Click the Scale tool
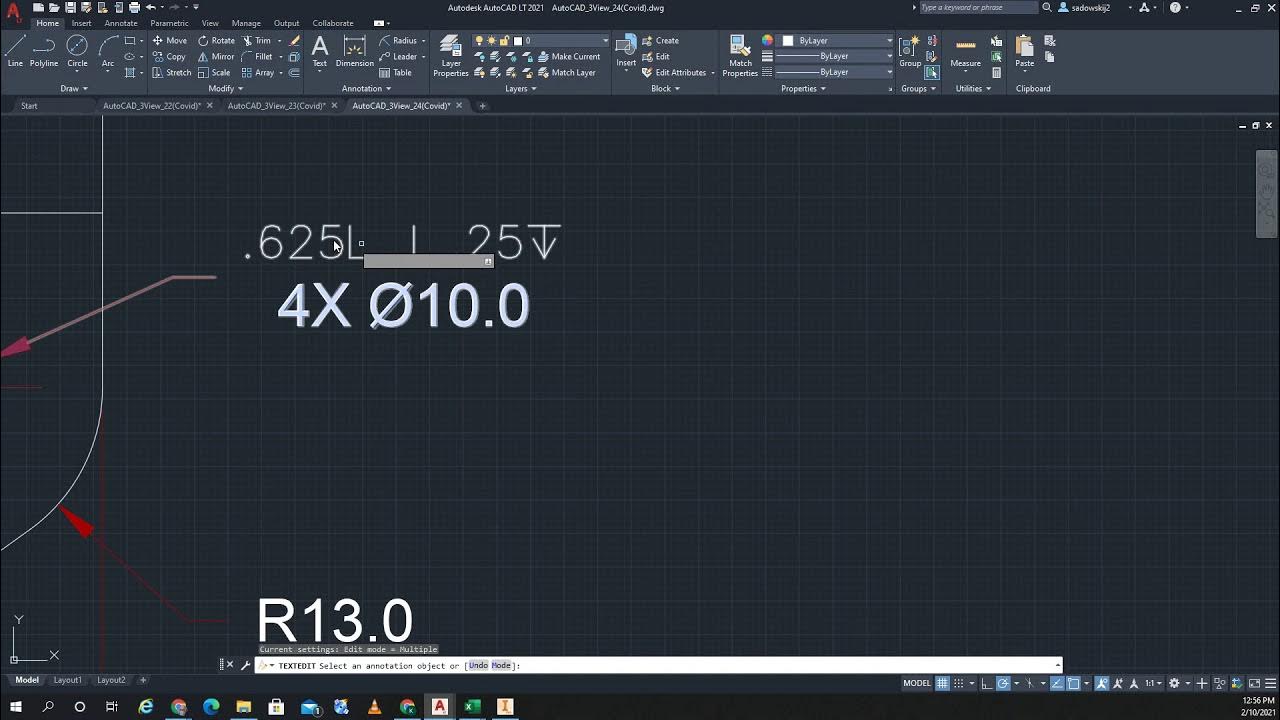1280x720 pixels. click(214, 73)
